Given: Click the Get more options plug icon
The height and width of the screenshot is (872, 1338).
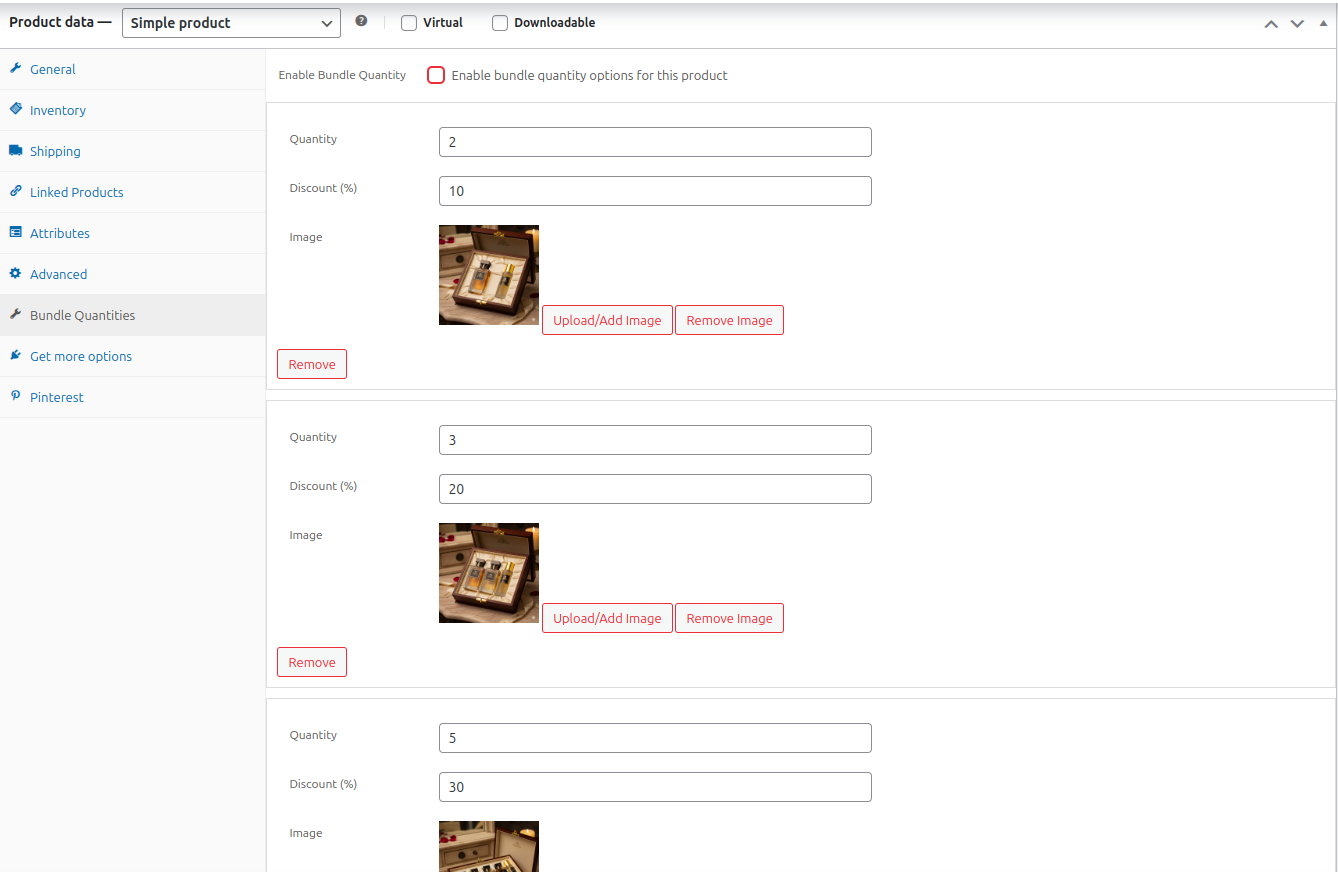Looking at the screenshot, I should tap(16, 355).
